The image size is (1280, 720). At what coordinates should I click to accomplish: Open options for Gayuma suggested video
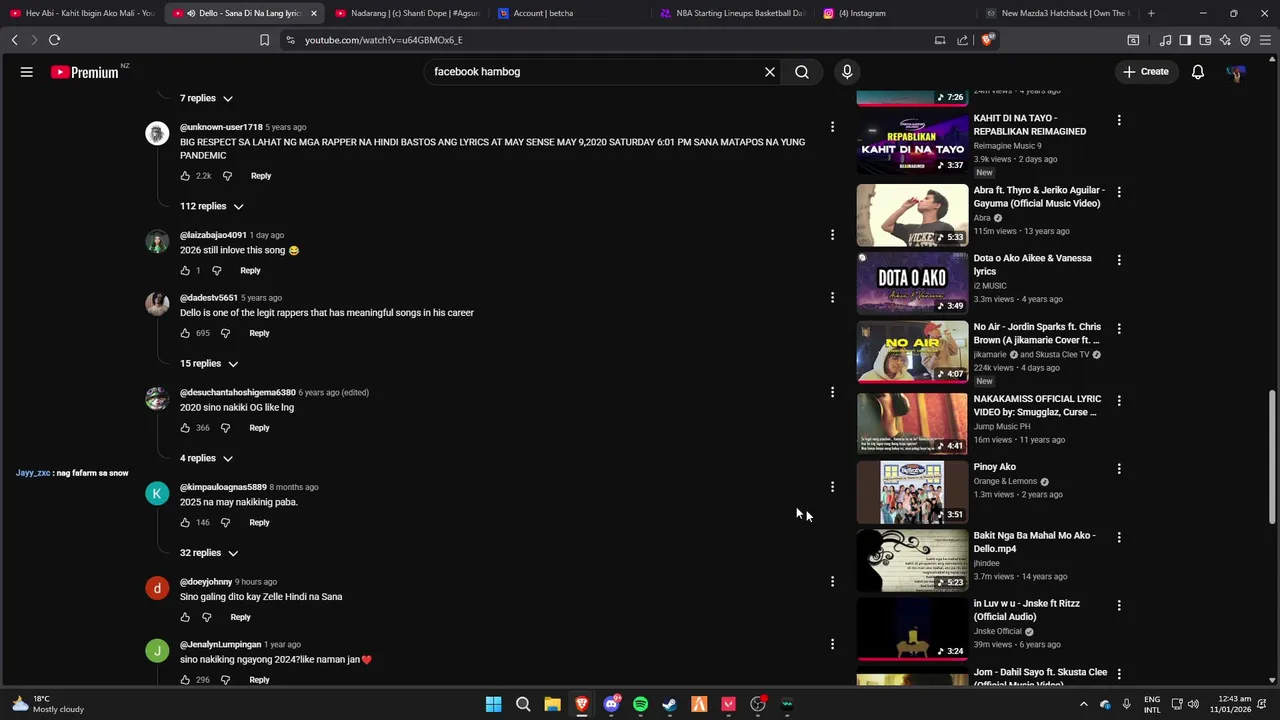[1119, 192]
